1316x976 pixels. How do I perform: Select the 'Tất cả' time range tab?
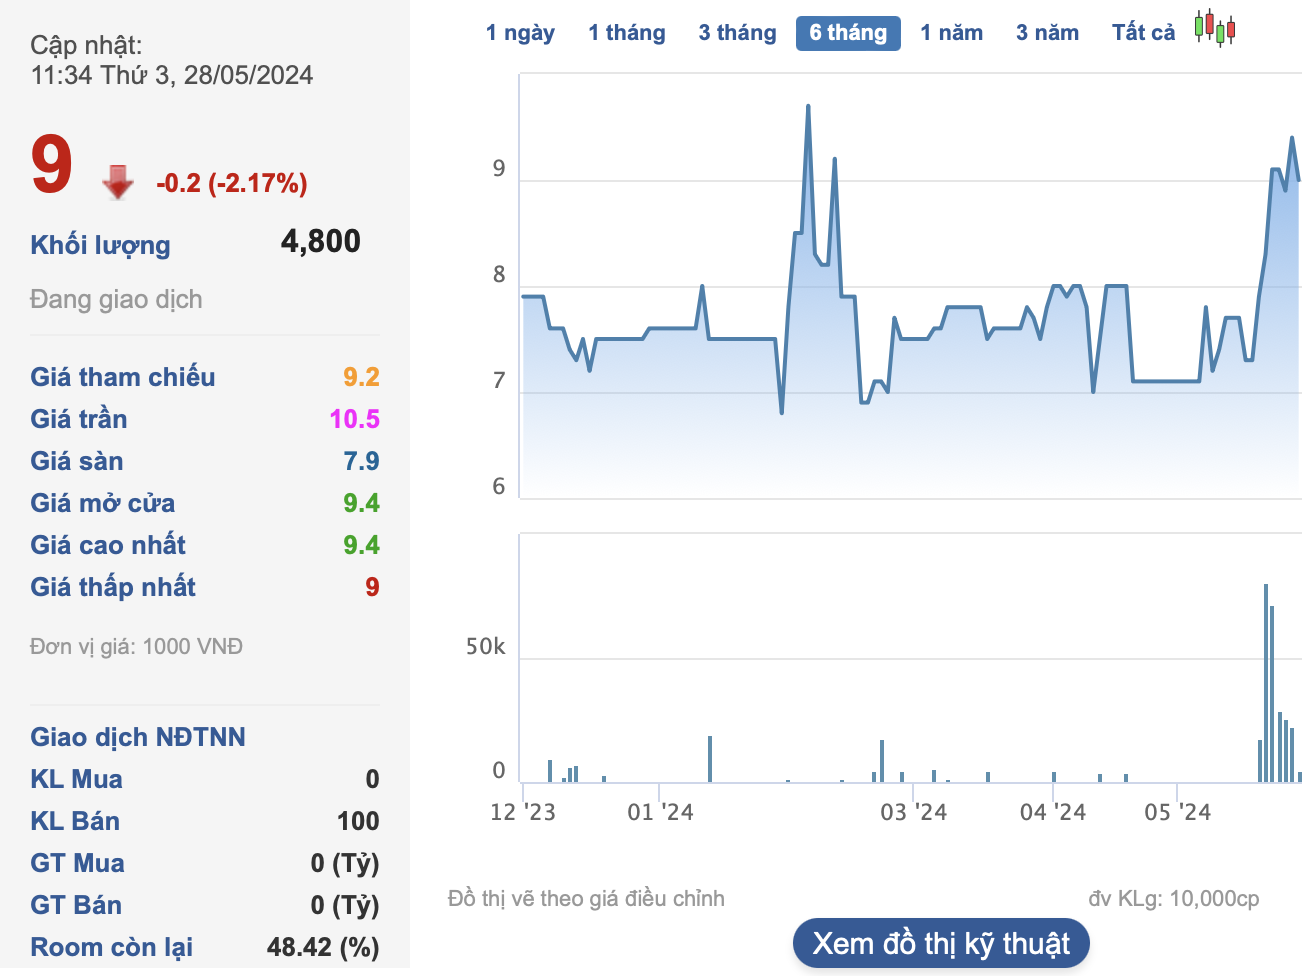click(x=1144, y=33)
